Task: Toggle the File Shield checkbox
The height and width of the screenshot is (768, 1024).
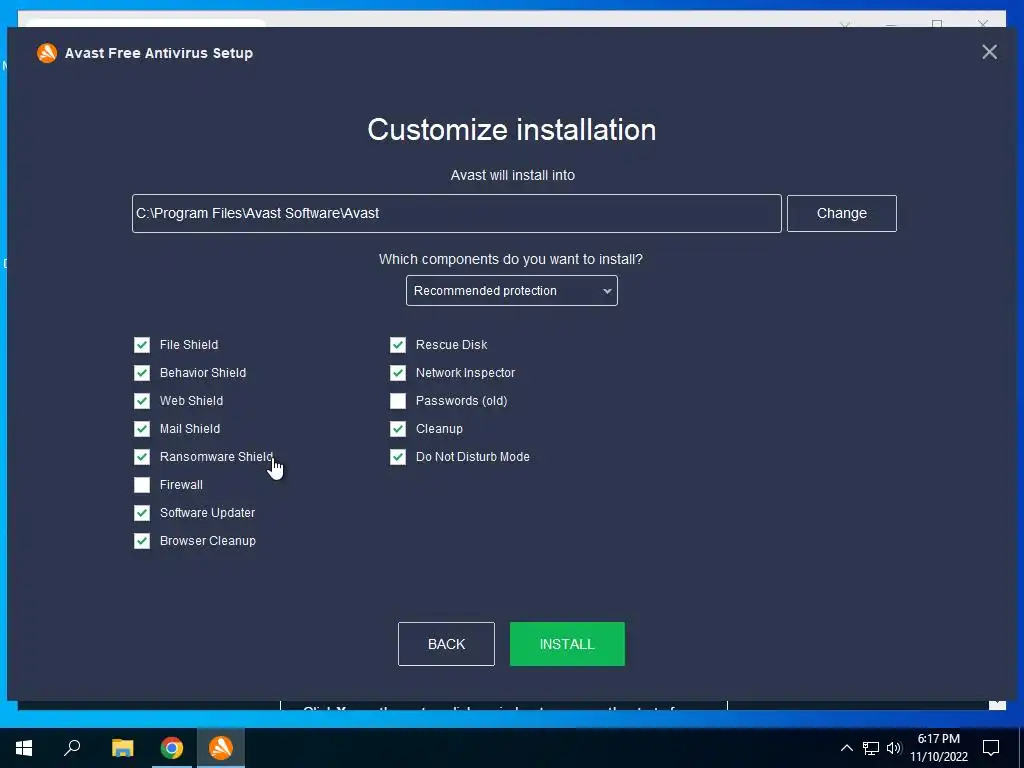Action: (x=142, y=345)
